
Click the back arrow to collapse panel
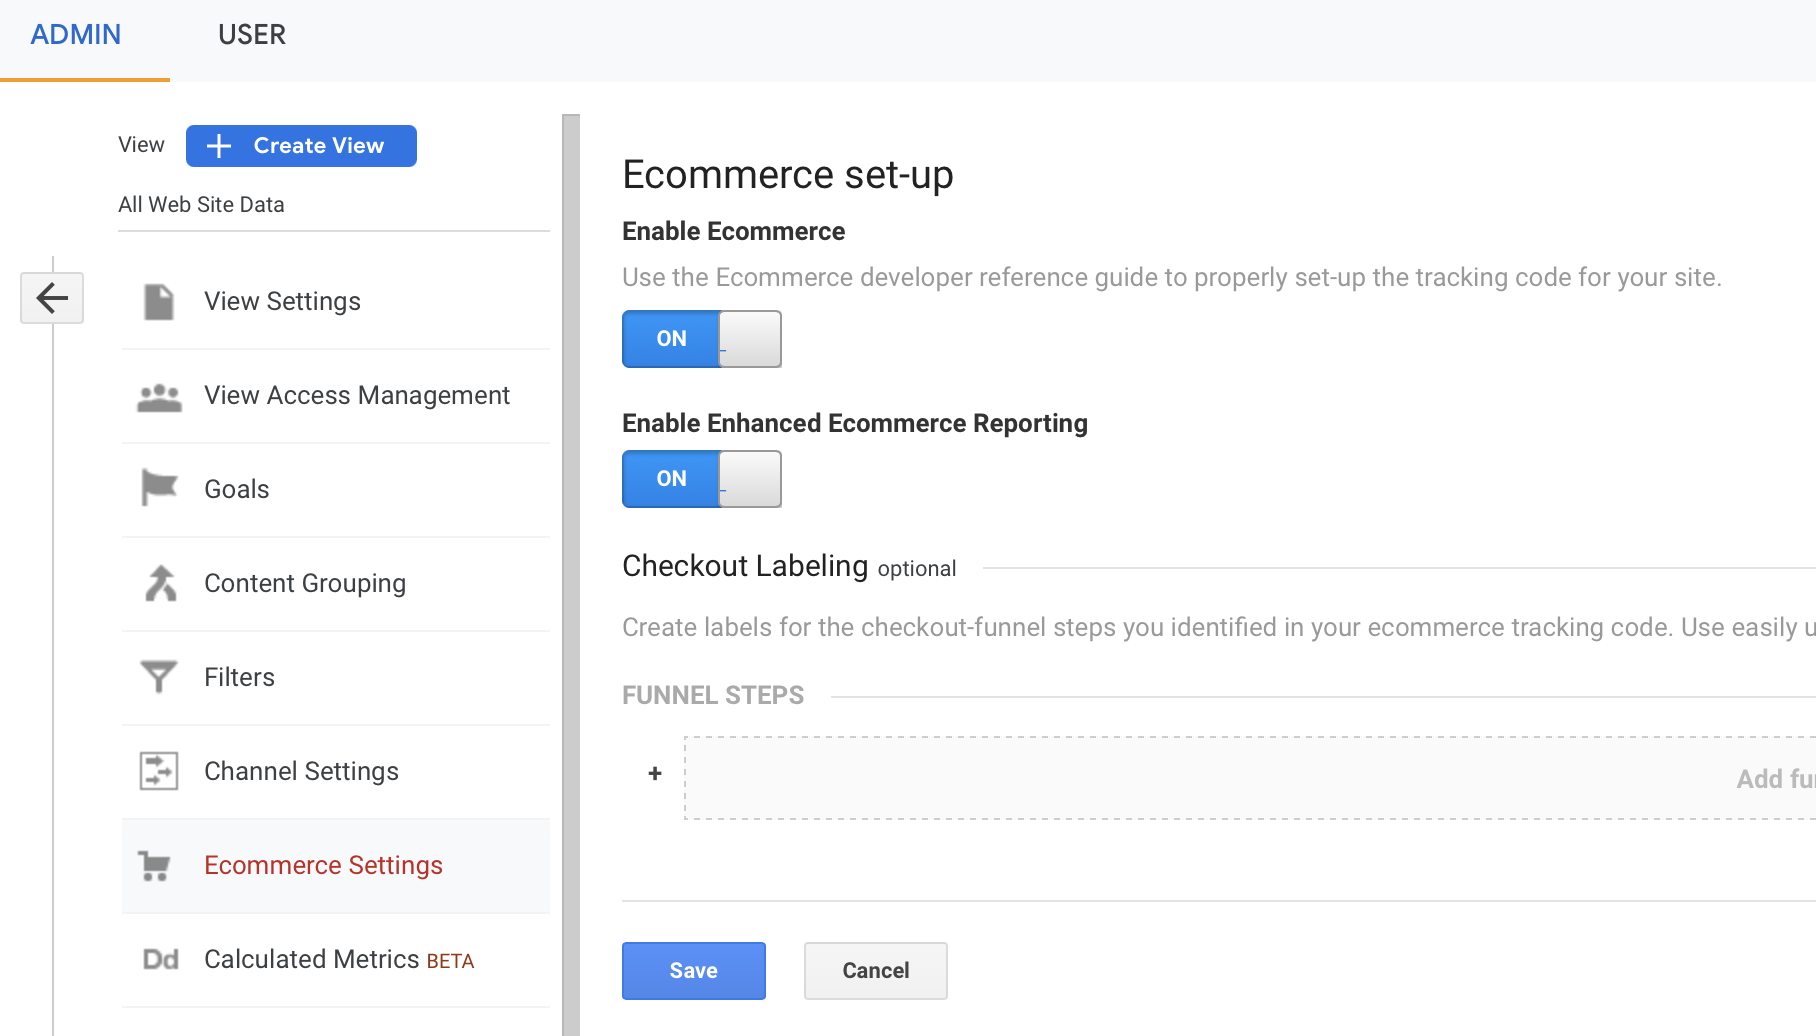[51, 297]
